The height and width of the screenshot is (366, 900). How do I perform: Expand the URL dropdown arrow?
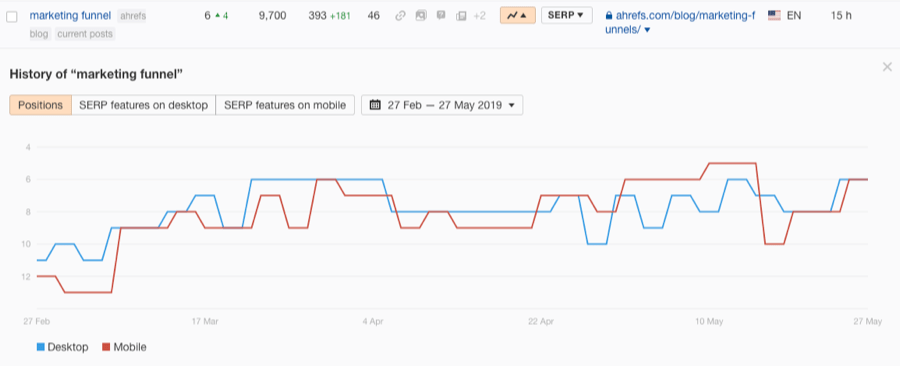tap(647, 30)
